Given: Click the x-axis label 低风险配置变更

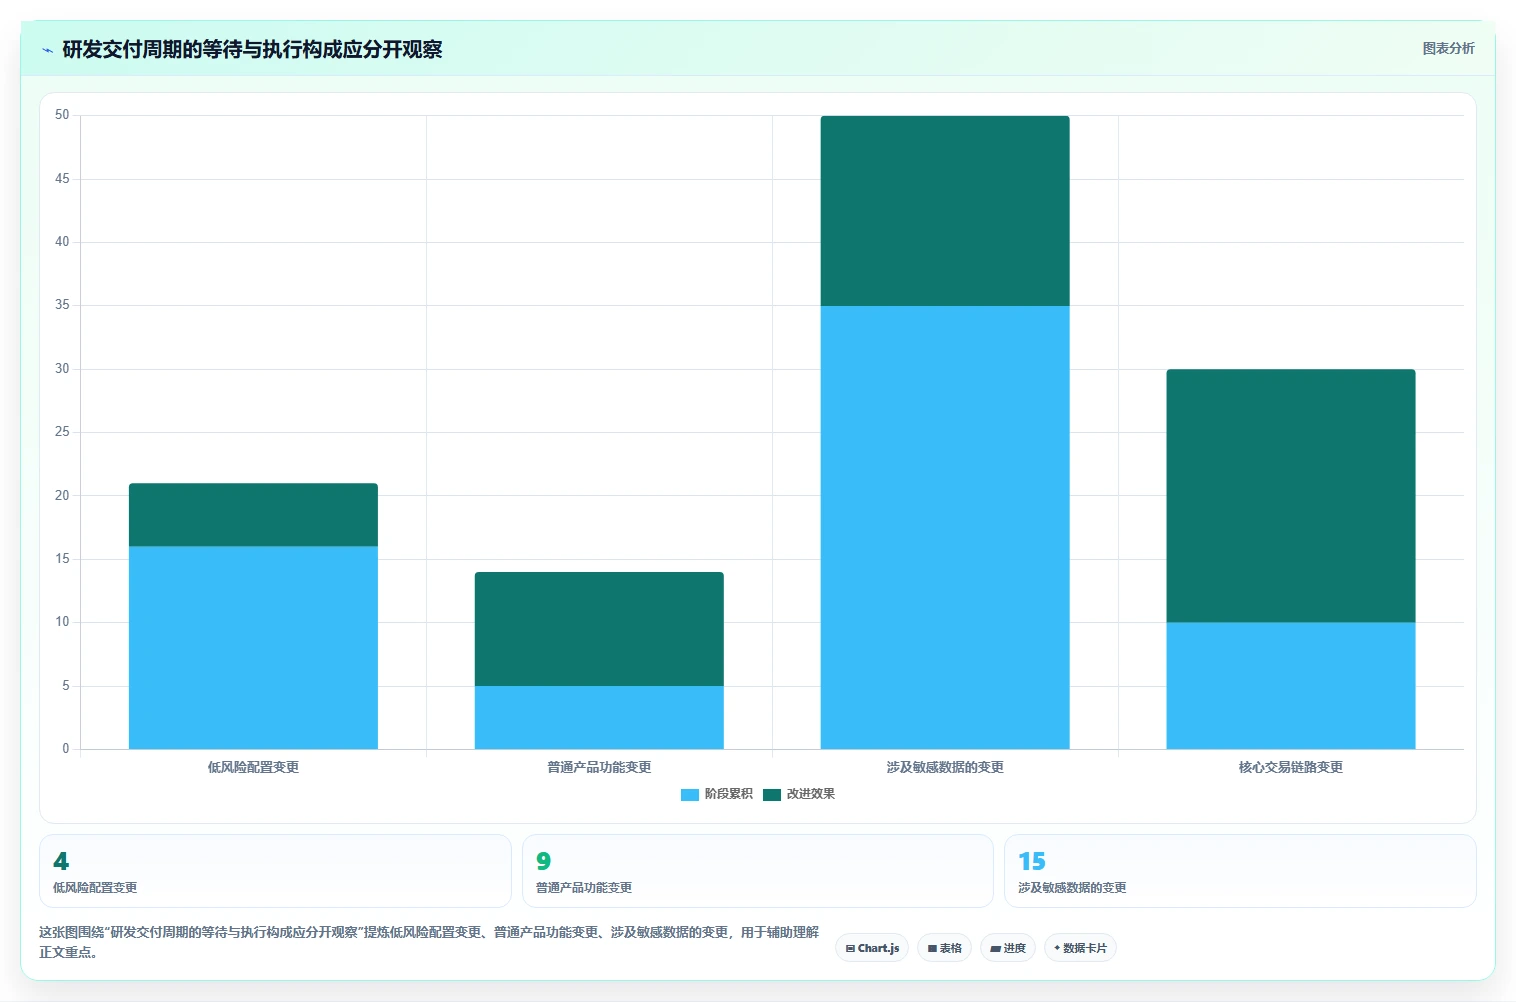Looking at the screenshot, I should (253, 767).
